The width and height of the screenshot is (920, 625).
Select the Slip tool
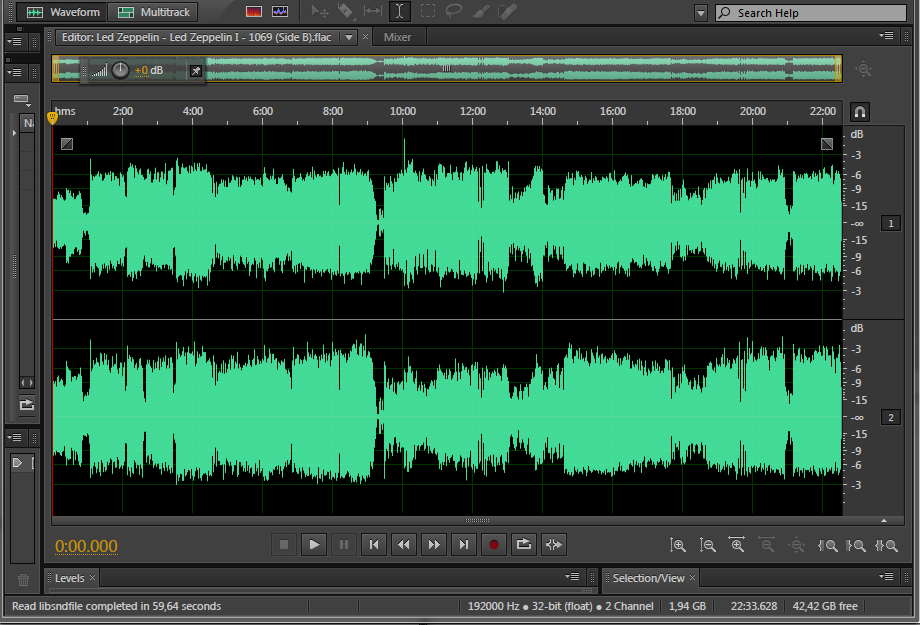[373, 11]
